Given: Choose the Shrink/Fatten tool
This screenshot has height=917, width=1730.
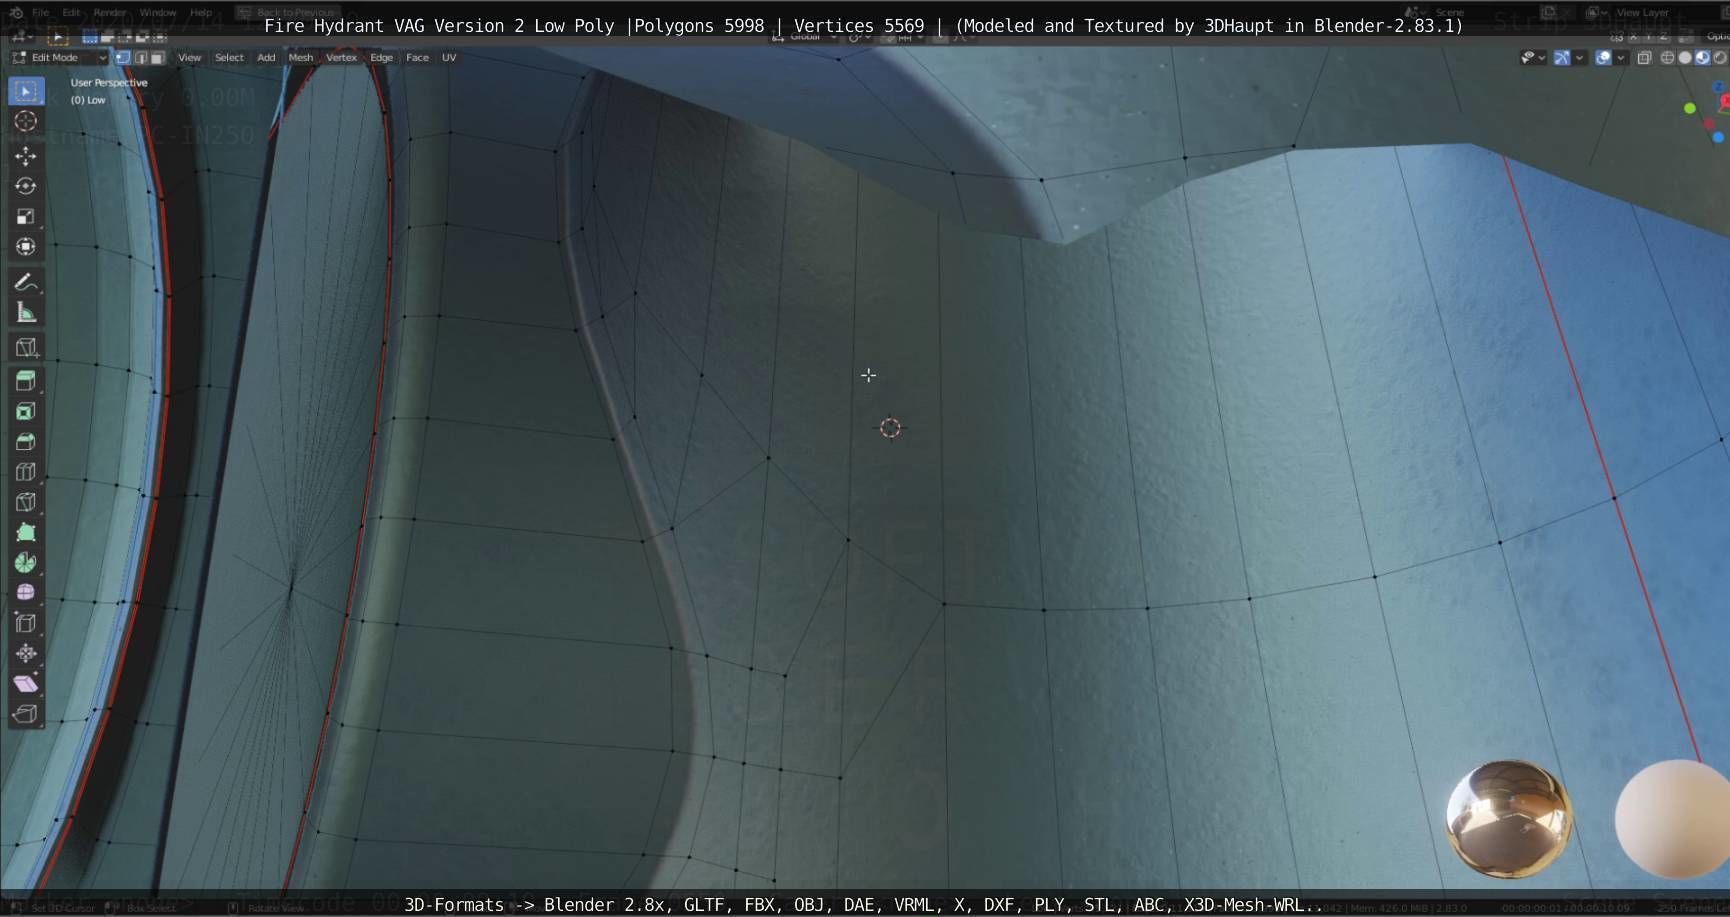Looking at the screenshot, I should click(x=26, y=653).
